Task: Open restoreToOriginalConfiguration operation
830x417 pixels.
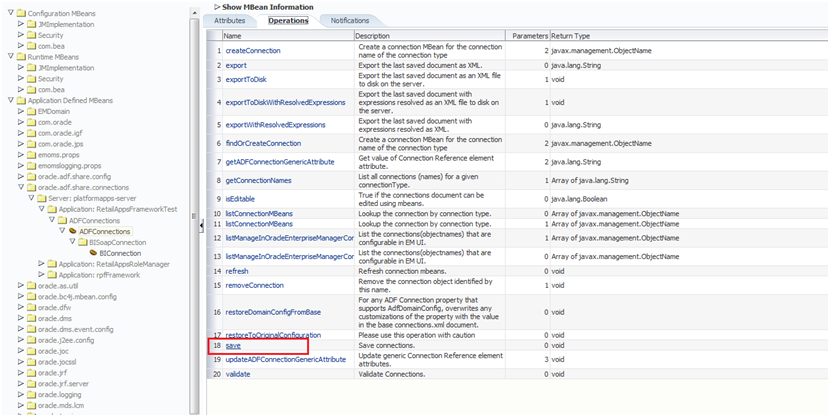Action: tap(273, 335)
